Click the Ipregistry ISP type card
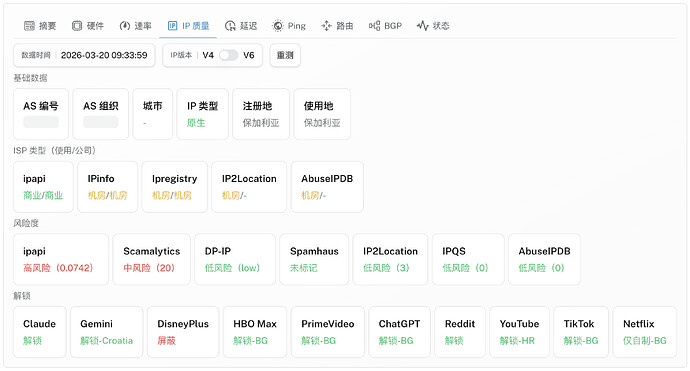The height and width of the screenshot is (371, 690). click(175, 187)
